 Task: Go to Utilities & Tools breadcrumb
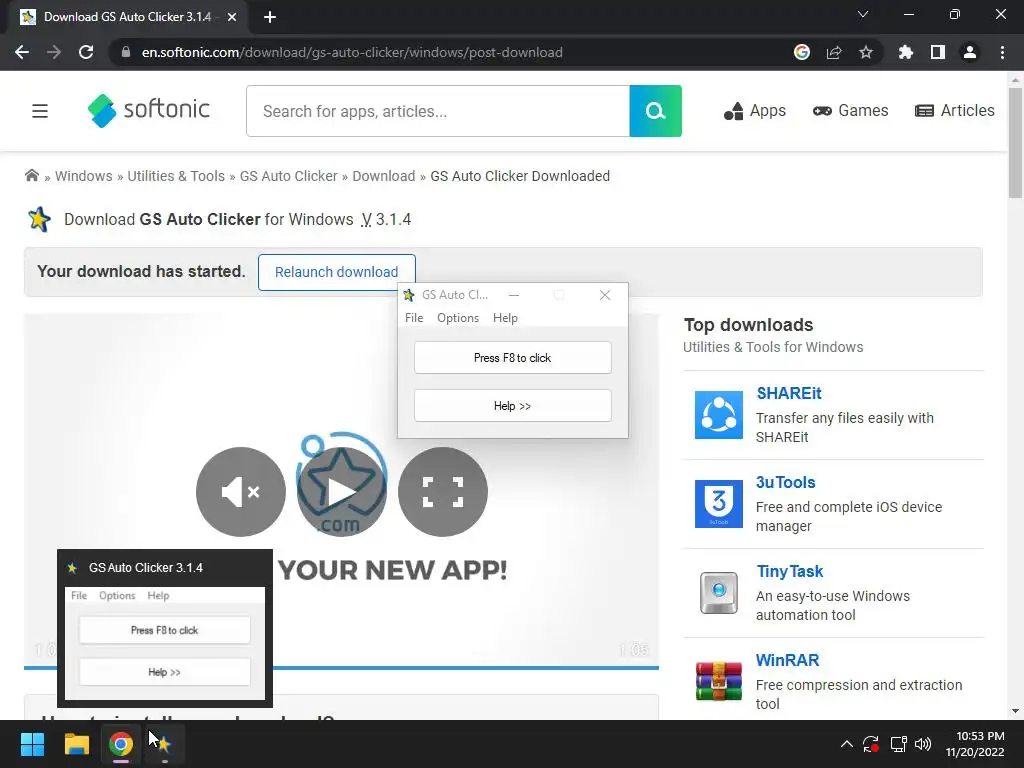(176, 176)
